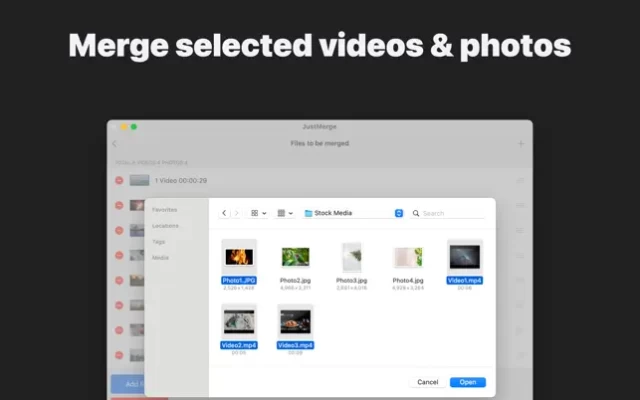
Task: Click the back arrow in file dialog
Action: (224, 213)
